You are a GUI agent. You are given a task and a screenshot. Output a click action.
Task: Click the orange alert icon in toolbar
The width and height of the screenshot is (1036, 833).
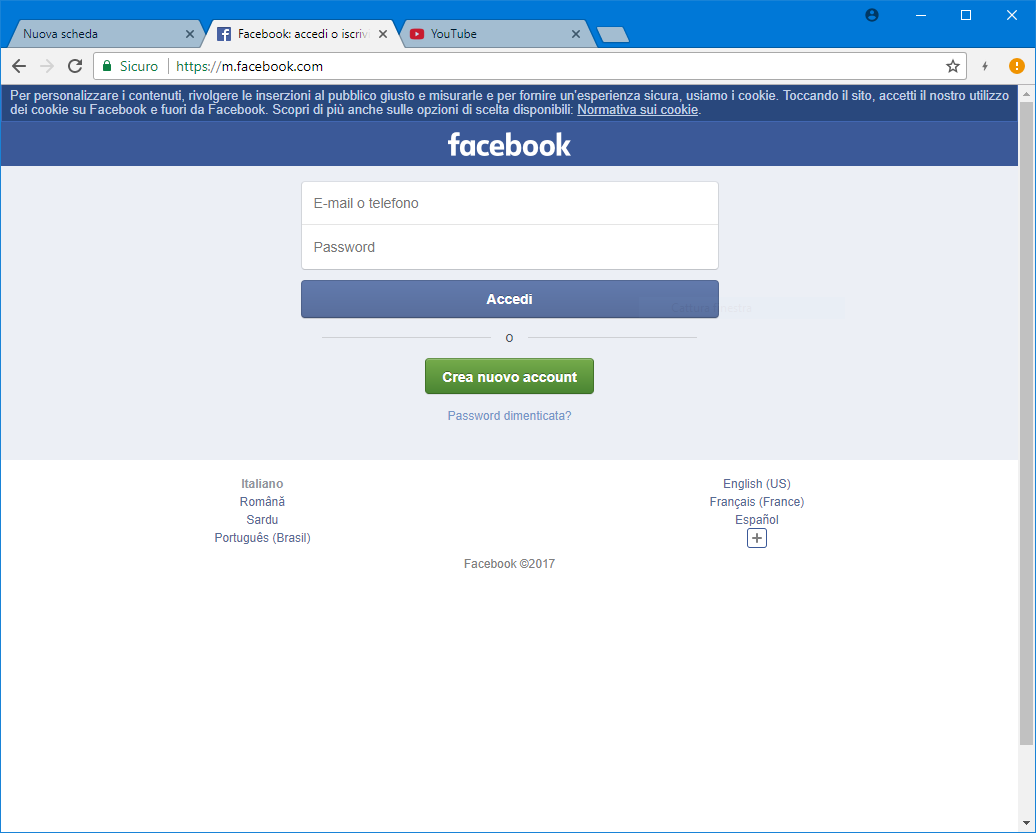click(x=1017, y=66)
